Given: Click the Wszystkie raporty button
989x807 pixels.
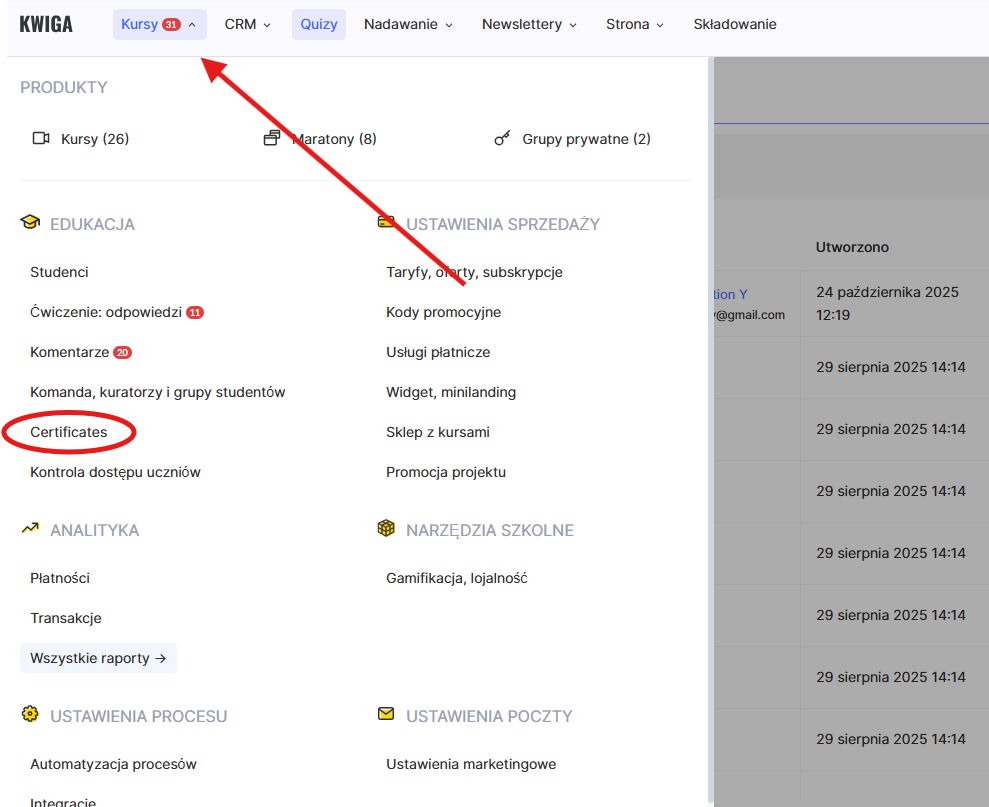Looking at the screenshot, I should (98, 658).
